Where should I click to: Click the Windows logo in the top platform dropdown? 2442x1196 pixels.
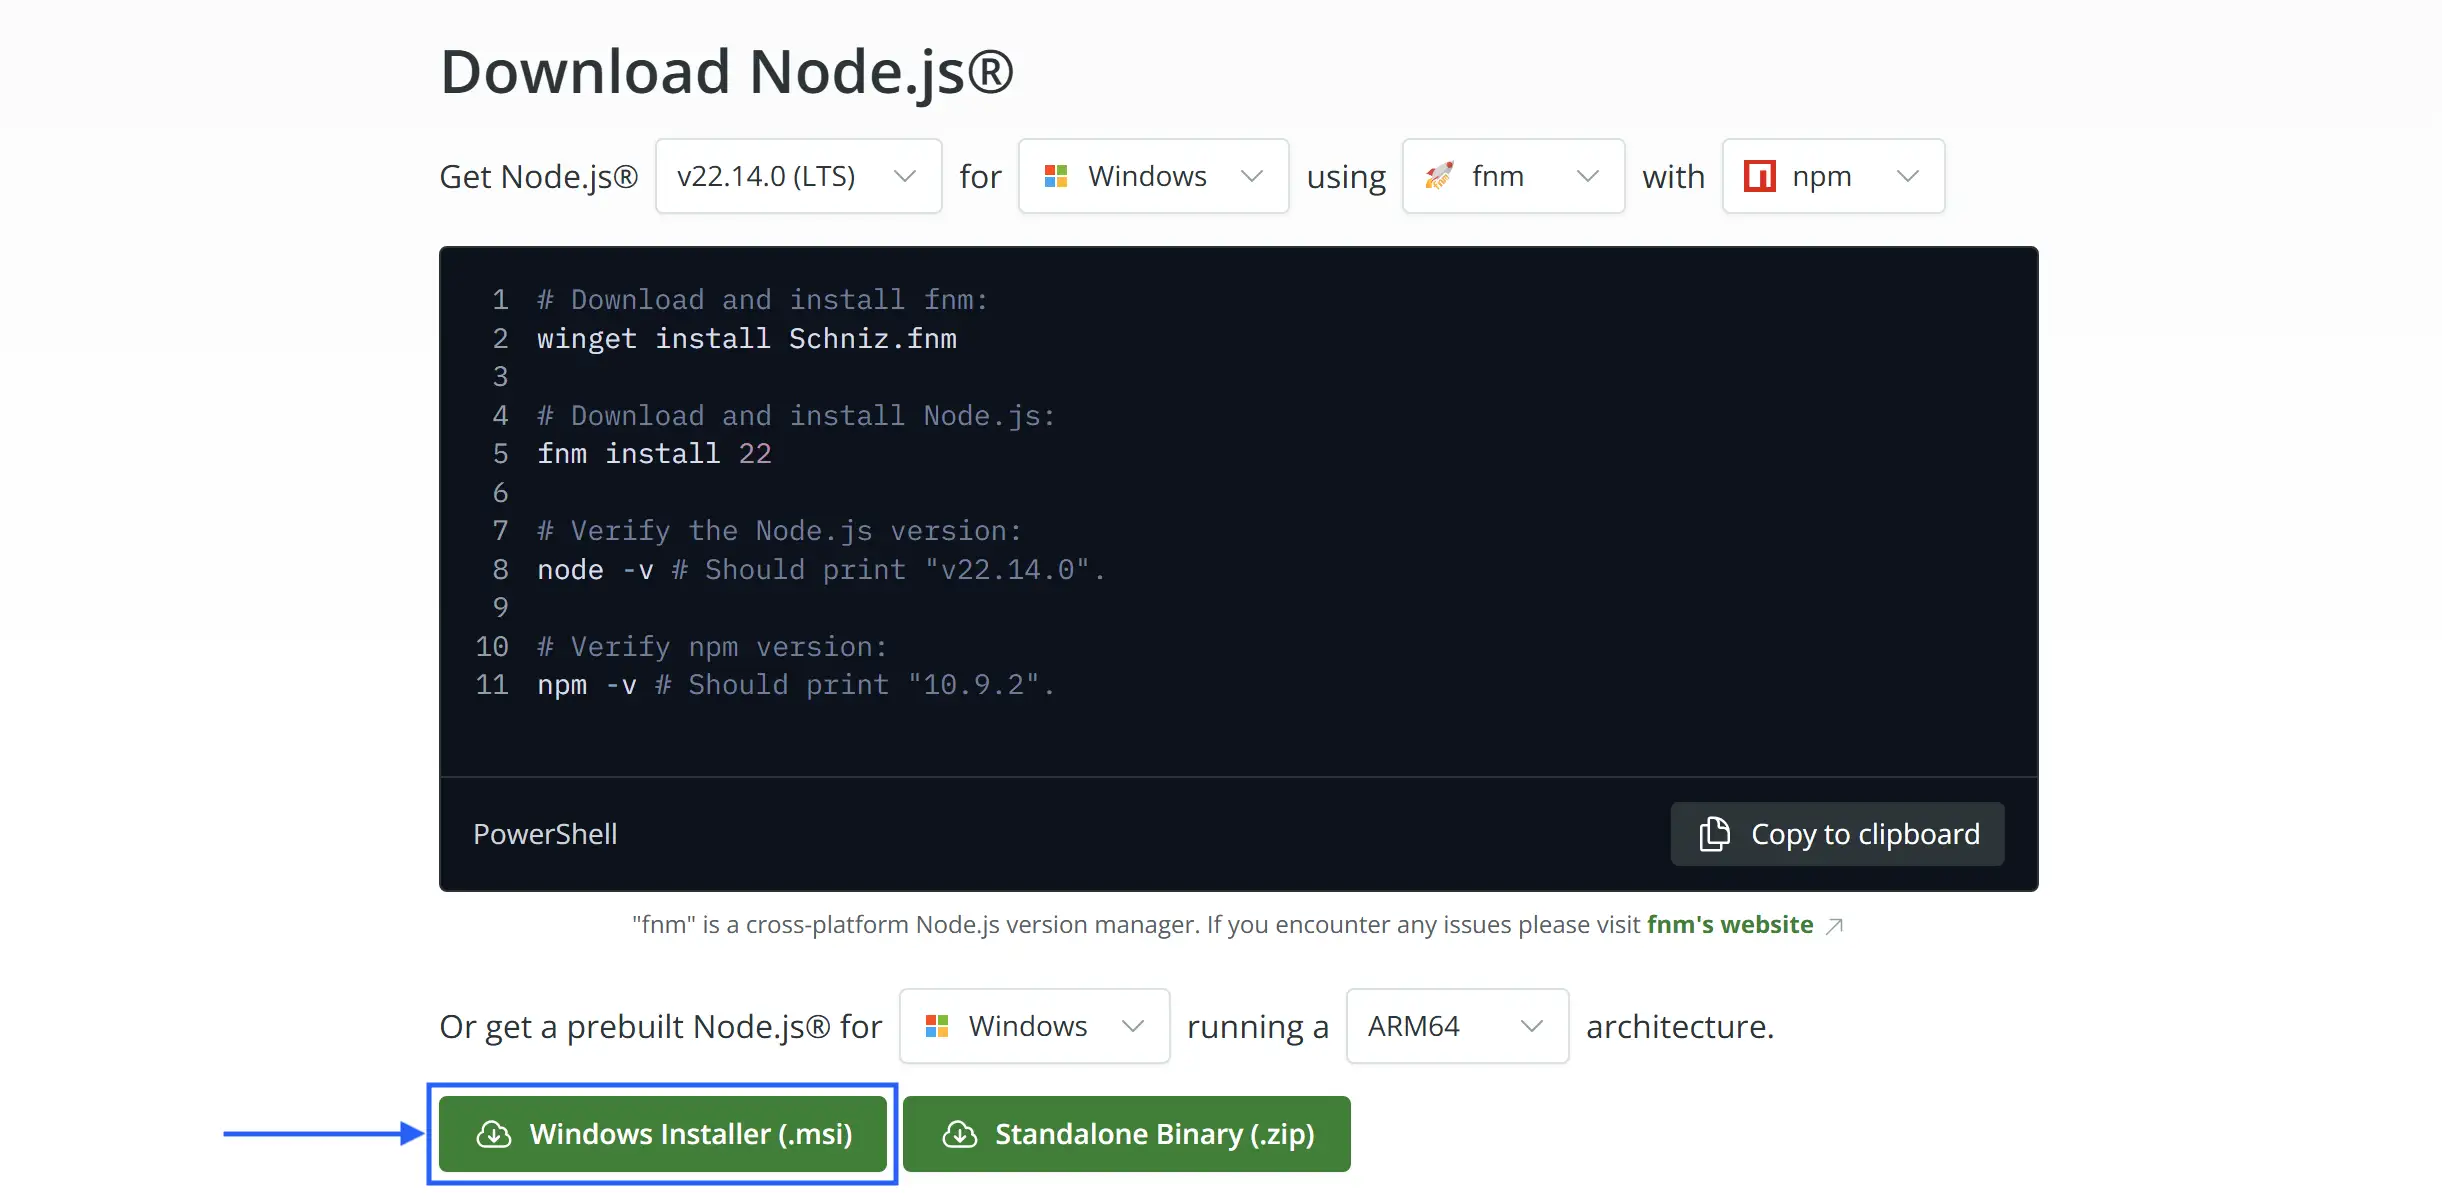(x=1056, y=176)
